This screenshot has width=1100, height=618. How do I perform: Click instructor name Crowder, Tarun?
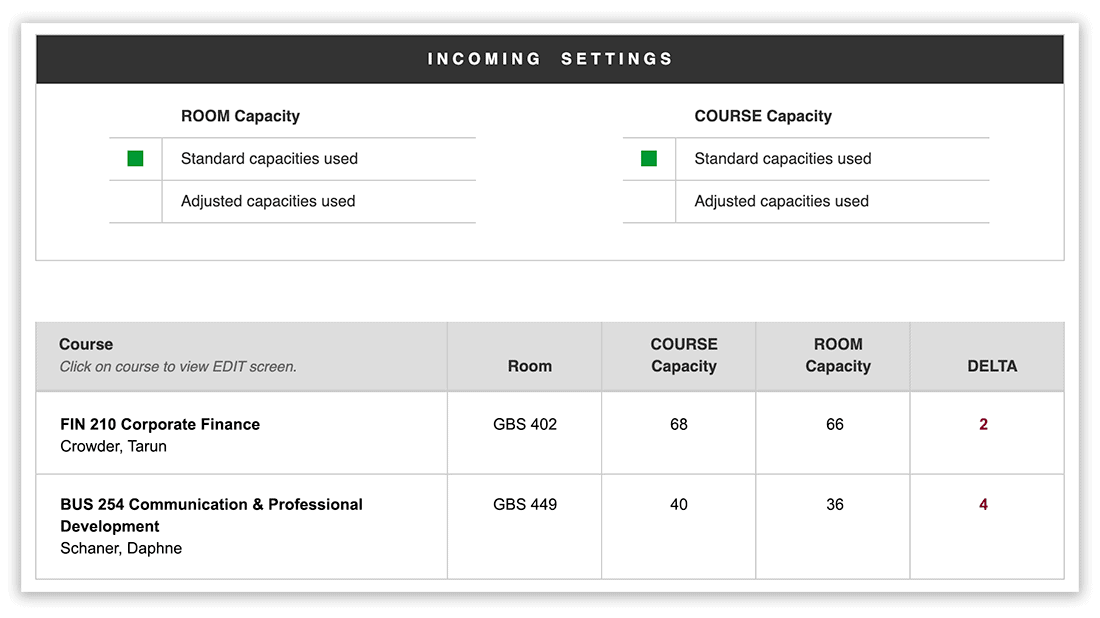[113, 446]
